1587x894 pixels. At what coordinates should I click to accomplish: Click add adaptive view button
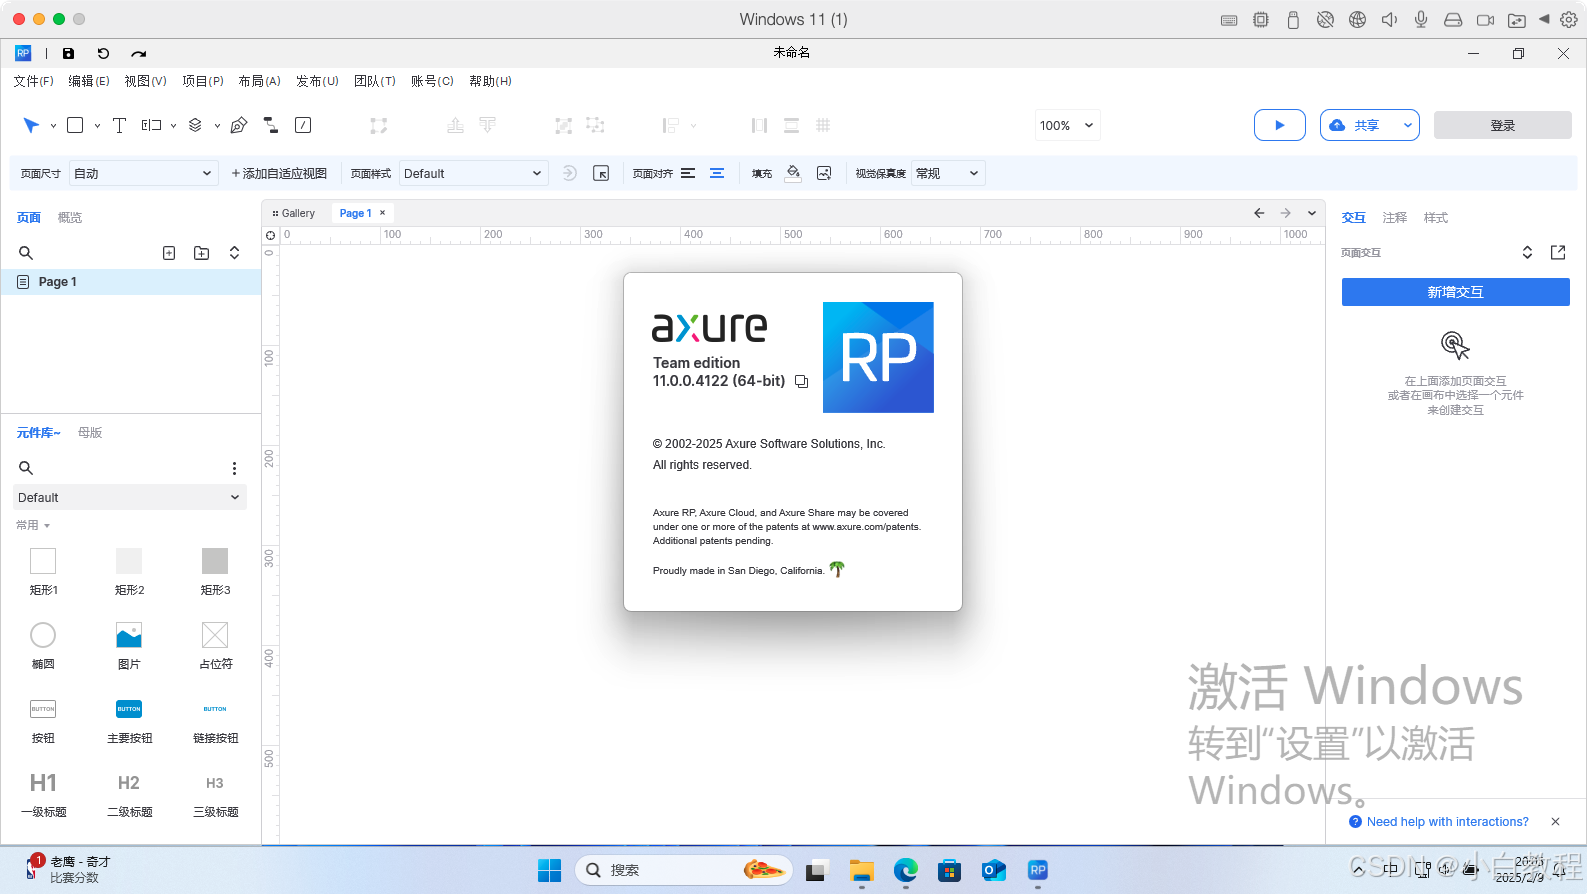[279, 173]
